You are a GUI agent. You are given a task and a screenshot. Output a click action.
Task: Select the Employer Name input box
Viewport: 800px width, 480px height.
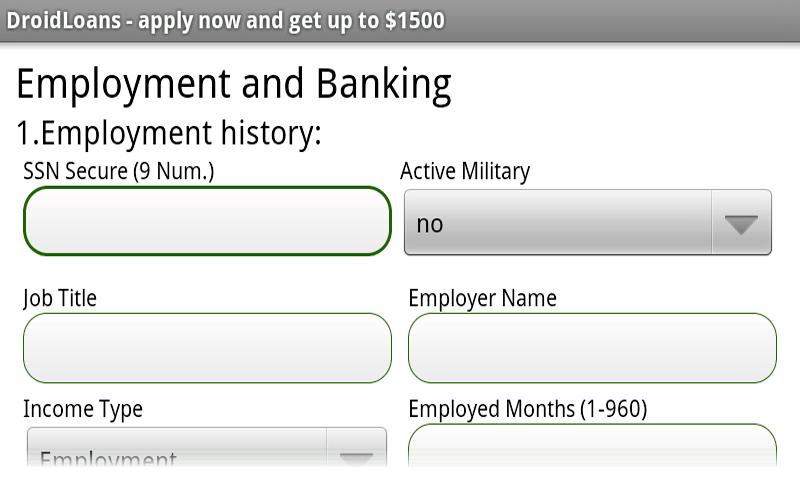click(592, 348)
